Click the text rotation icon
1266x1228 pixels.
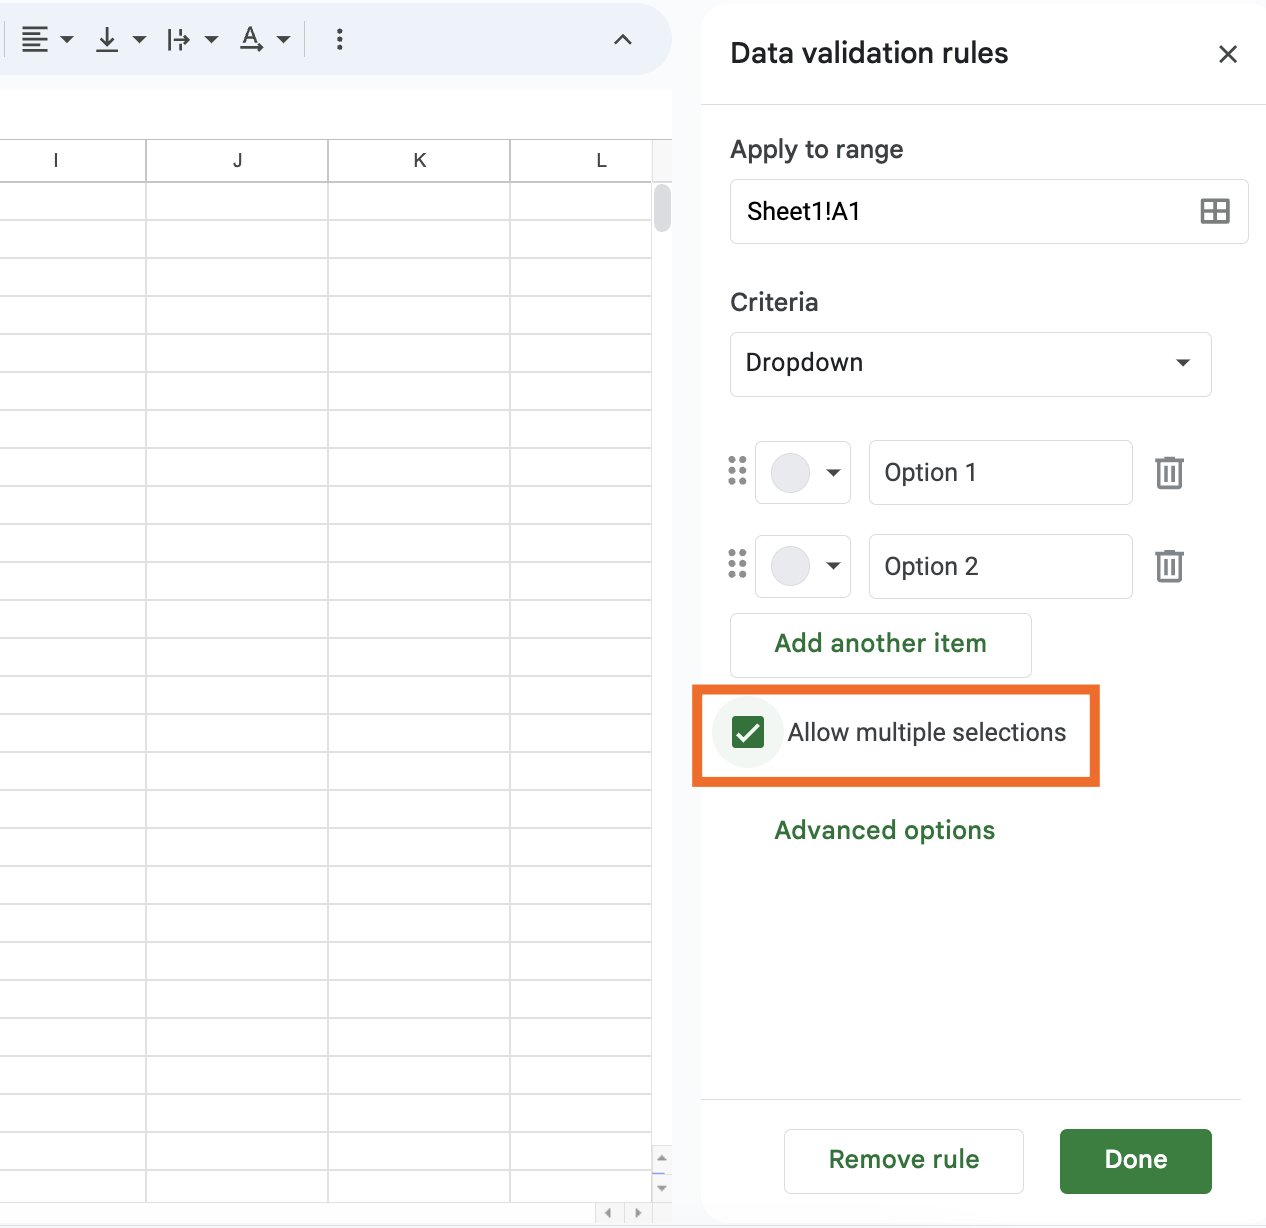pyautogui.click(x=251, y=40)
